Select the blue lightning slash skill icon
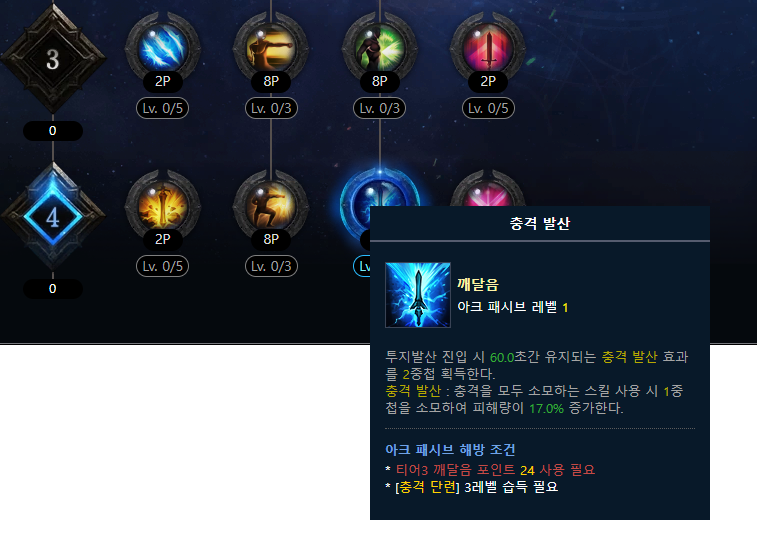This screenshot has width=757, height=533. tap(163, 48)
